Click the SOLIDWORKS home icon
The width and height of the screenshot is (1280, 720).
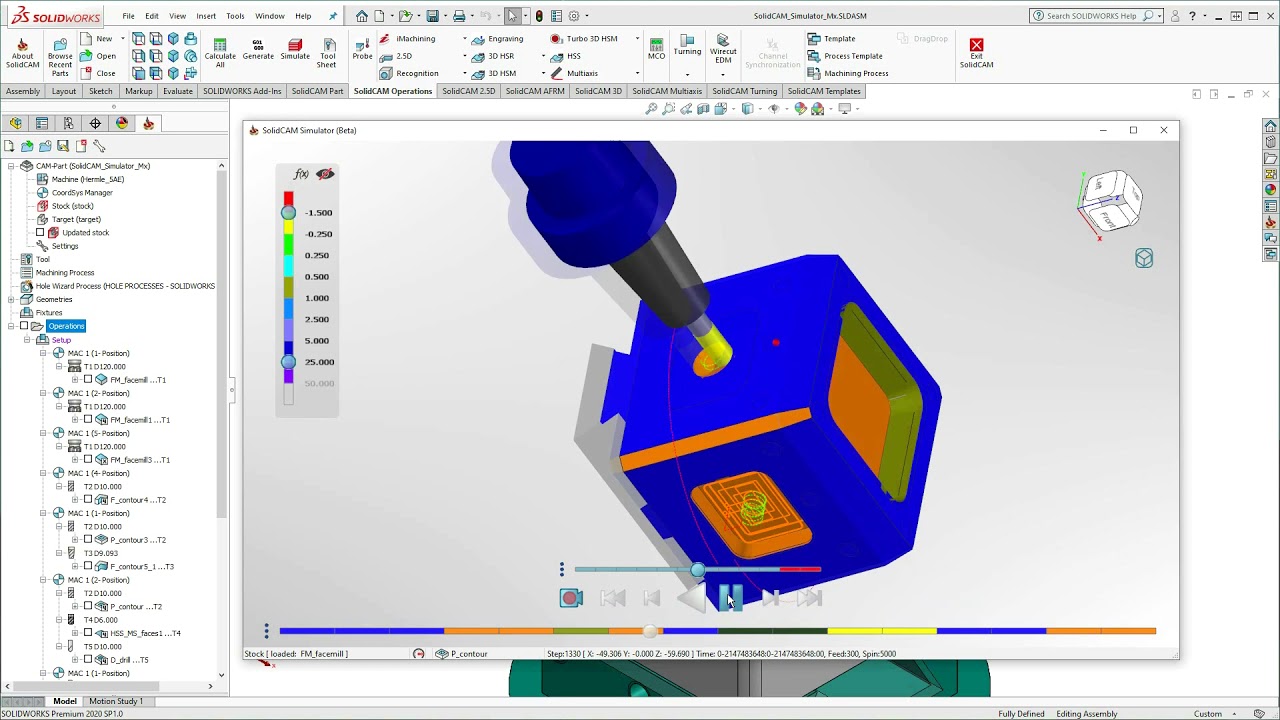pyautogui.click(x=362, y=16)
